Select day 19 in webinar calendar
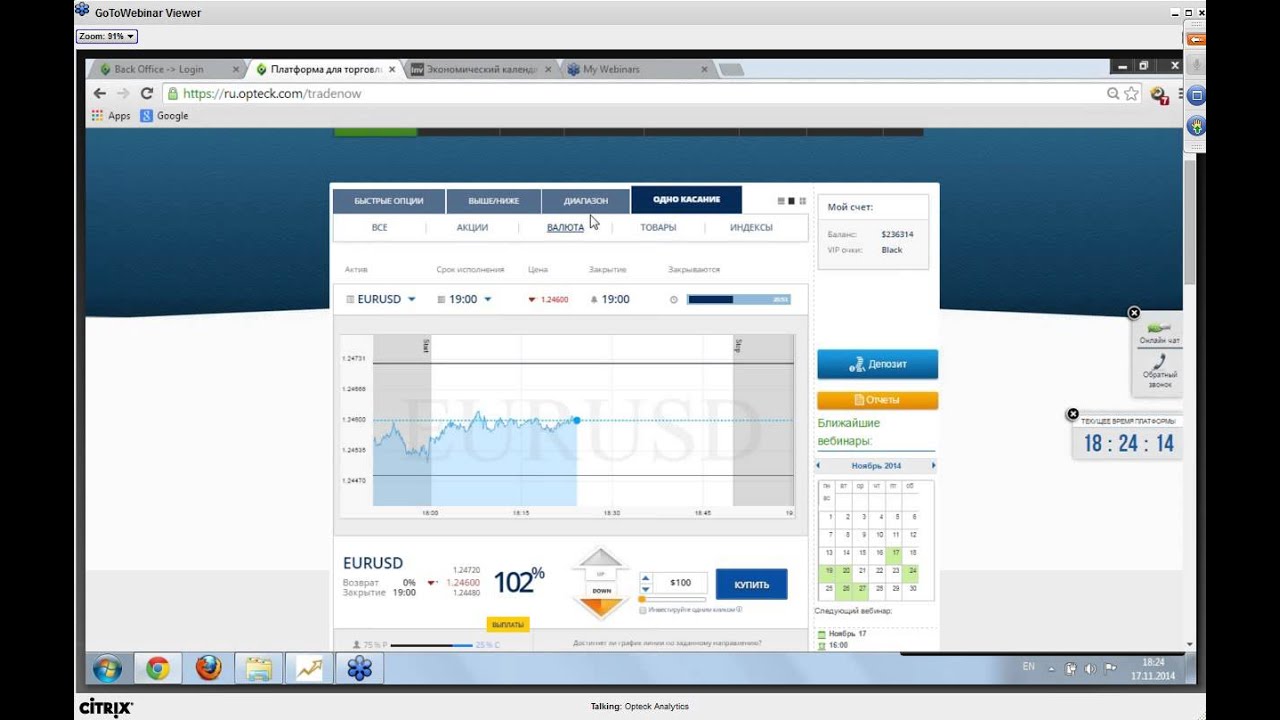Viewport: 1280px width, 720px height. [x=829, y=571]
